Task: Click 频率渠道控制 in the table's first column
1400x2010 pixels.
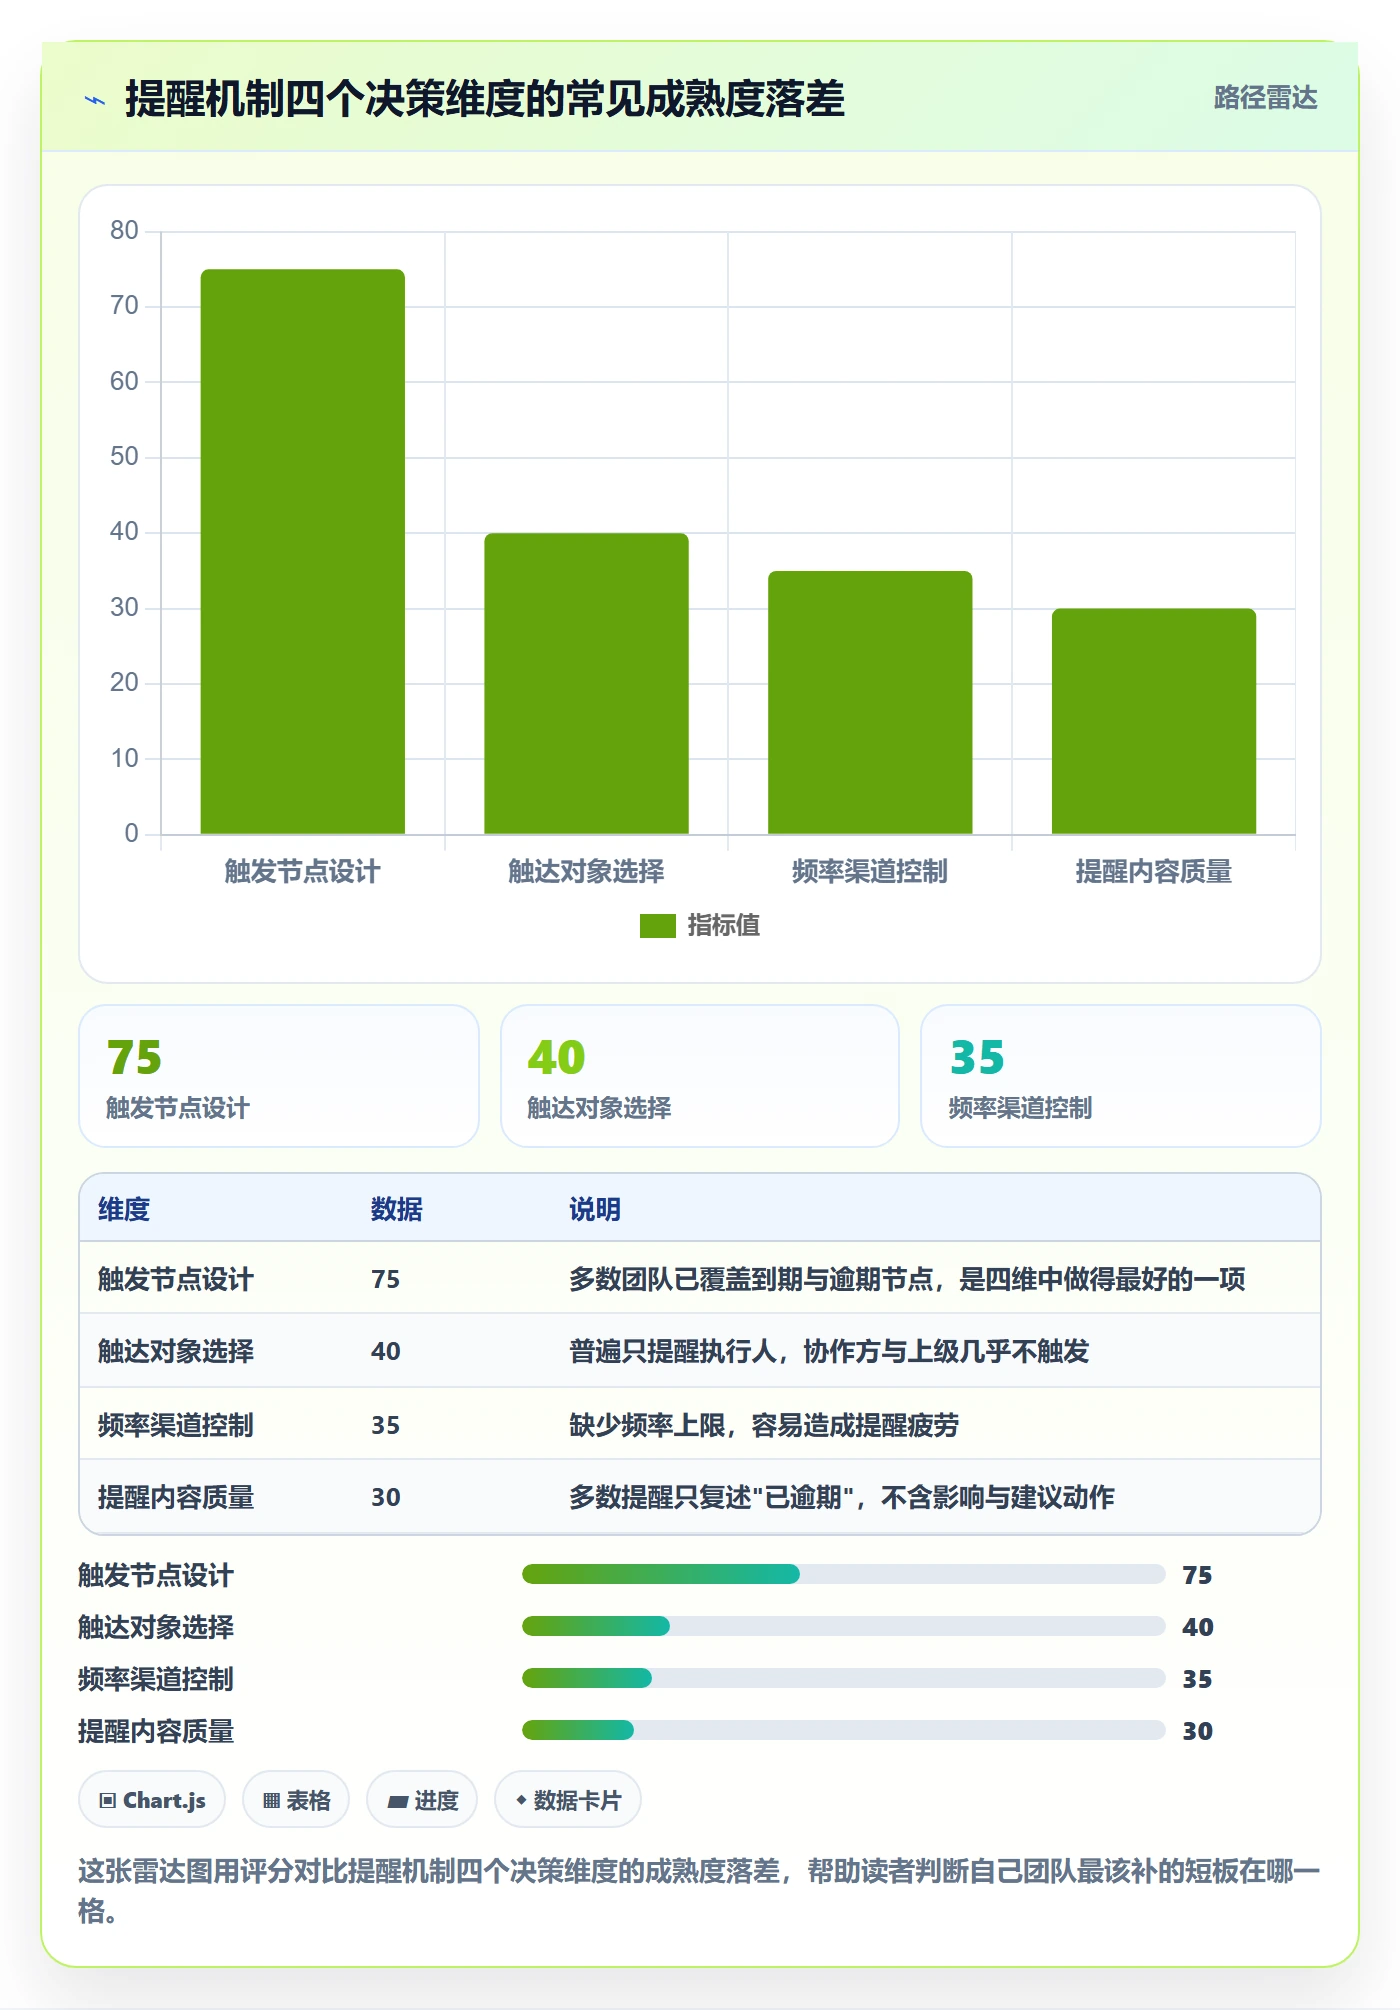Action: coord(176,1425)
